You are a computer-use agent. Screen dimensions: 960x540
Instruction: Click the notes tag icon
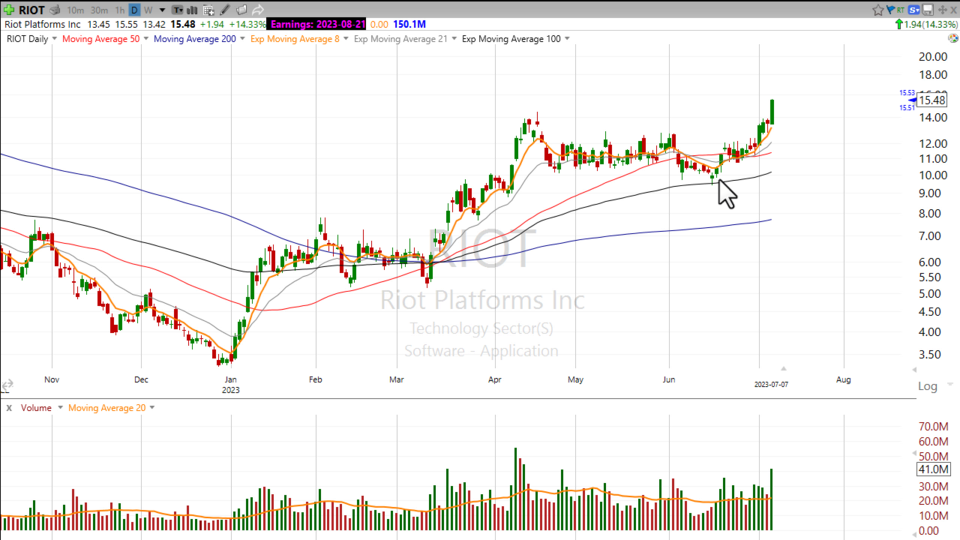(x=241, y=10)
